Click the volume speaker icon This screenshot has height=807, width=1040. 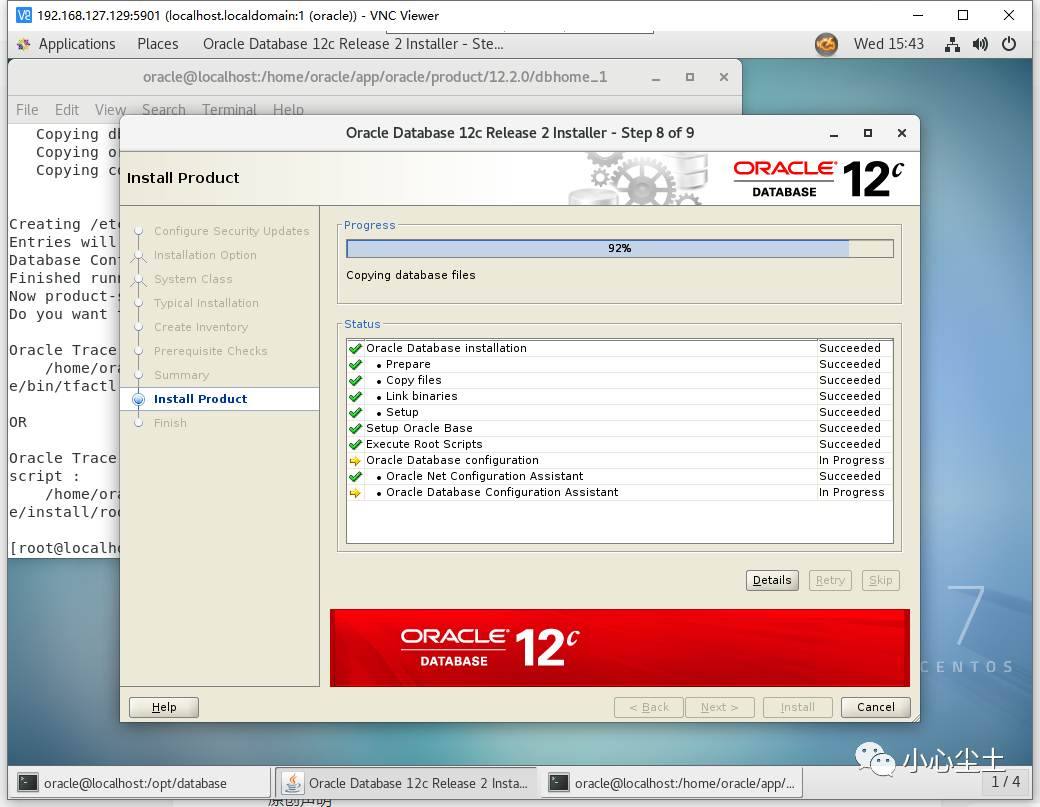980,44
